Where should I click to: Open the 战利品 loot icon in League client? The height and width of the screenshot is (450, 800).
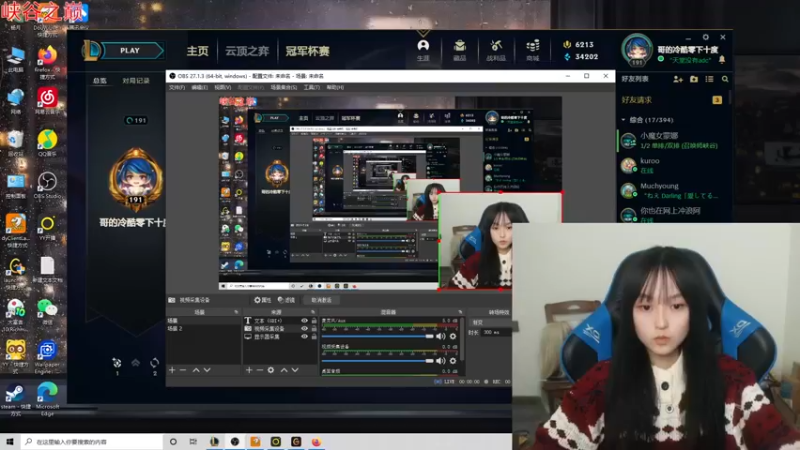tap(496, 50)
